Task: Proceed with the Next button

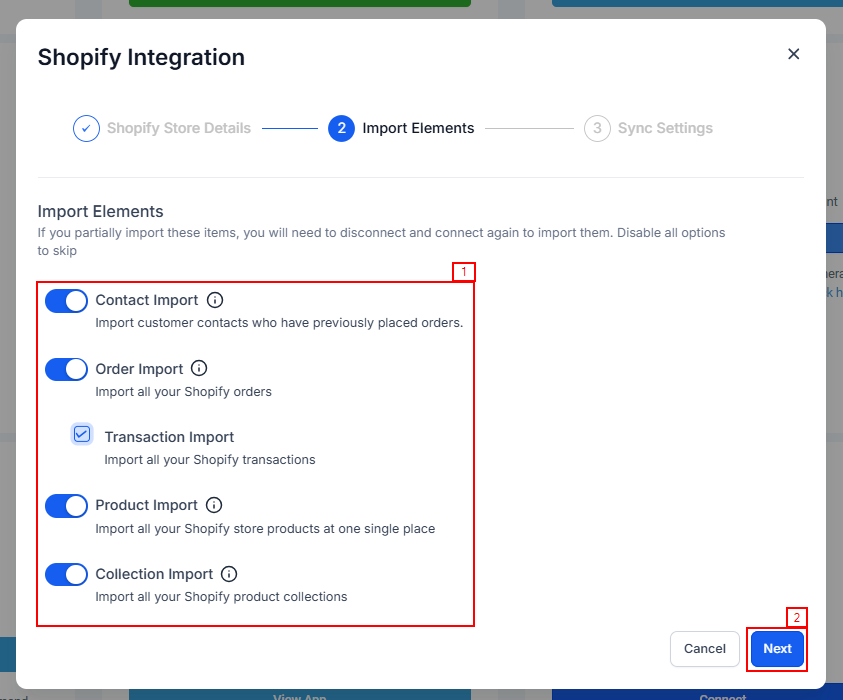Action: 777,648
